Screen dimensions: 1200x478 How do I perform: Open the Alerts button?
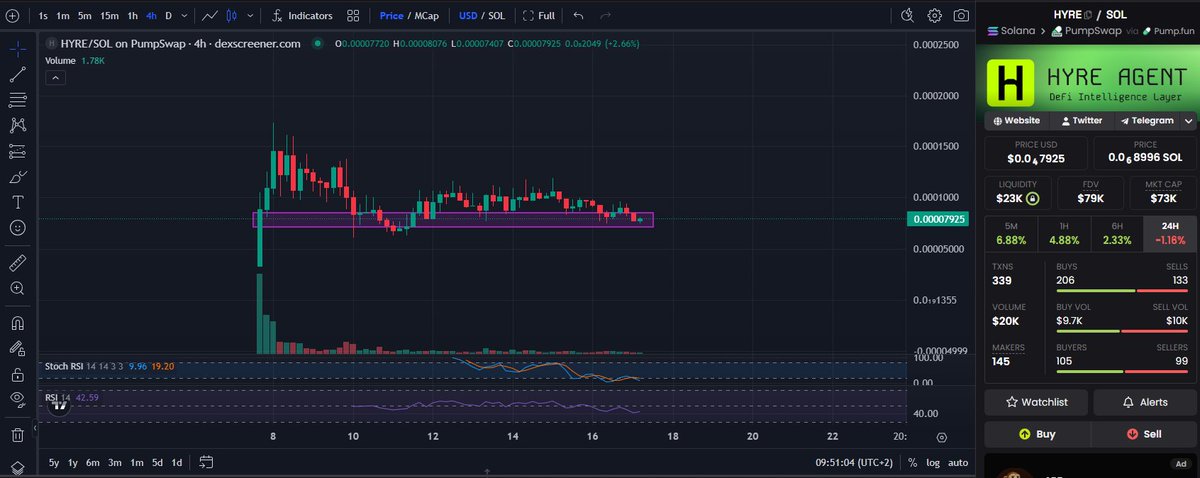click(x=1145, y=402)
